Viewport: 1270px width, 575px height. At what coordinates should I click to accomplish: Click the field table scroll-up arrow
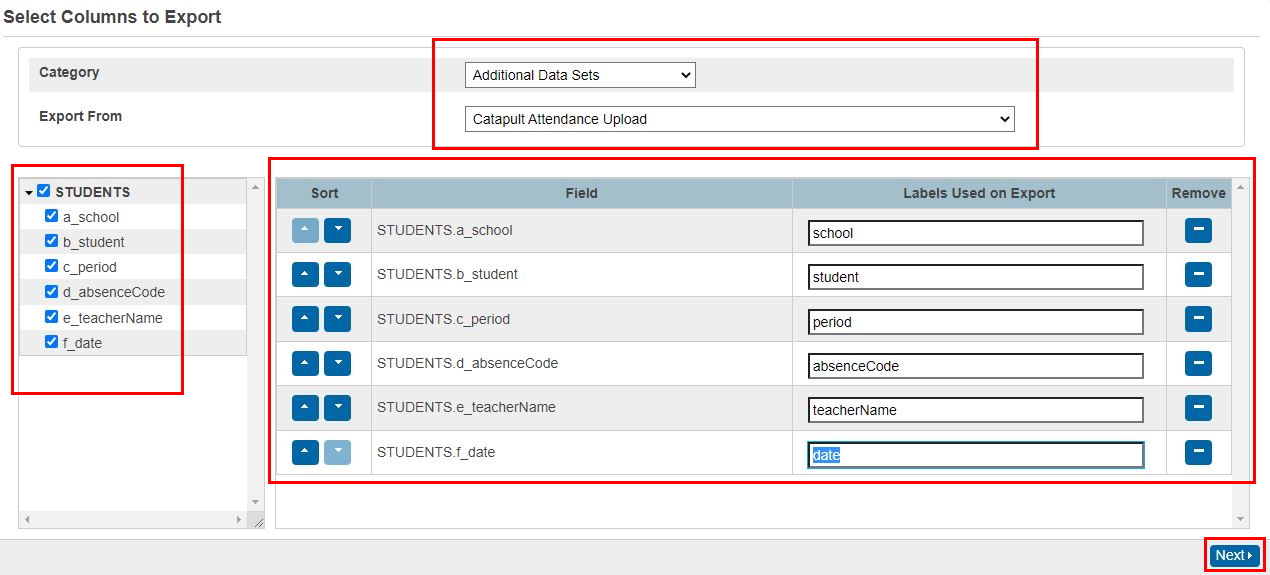coord(1242,187)
